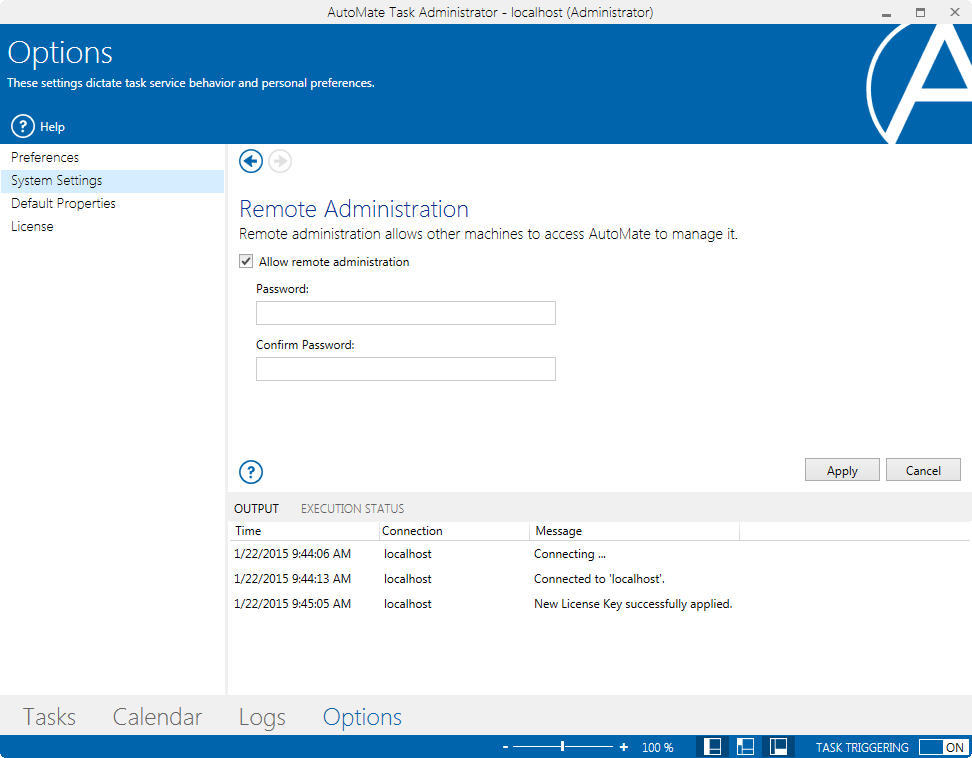972x758 pixels.
Task: Click the forward navigation arrow
Action: (280, 161)
